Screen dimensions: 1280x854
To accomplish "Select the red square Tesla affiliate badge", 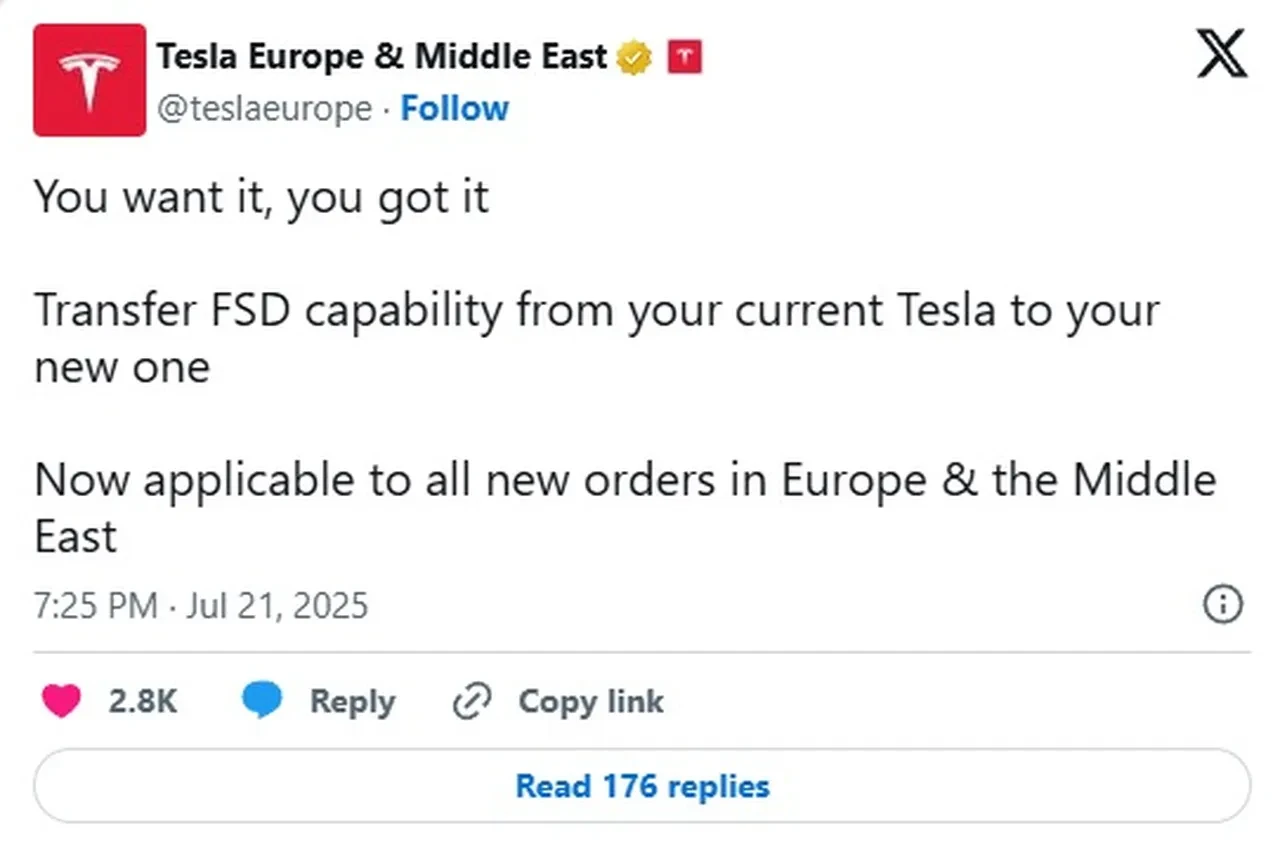I will point(684,57).
